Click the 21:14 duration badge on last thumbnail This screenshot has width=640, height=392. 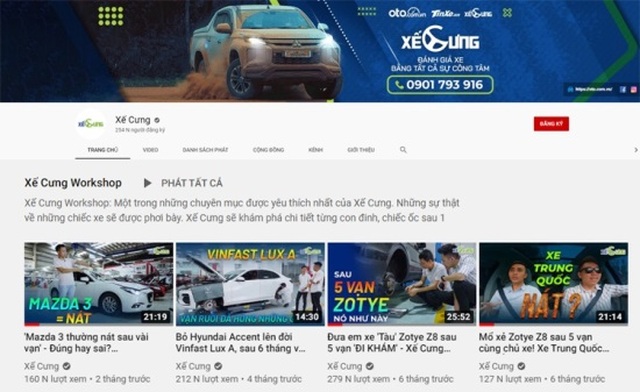click(x=610, y=317)
